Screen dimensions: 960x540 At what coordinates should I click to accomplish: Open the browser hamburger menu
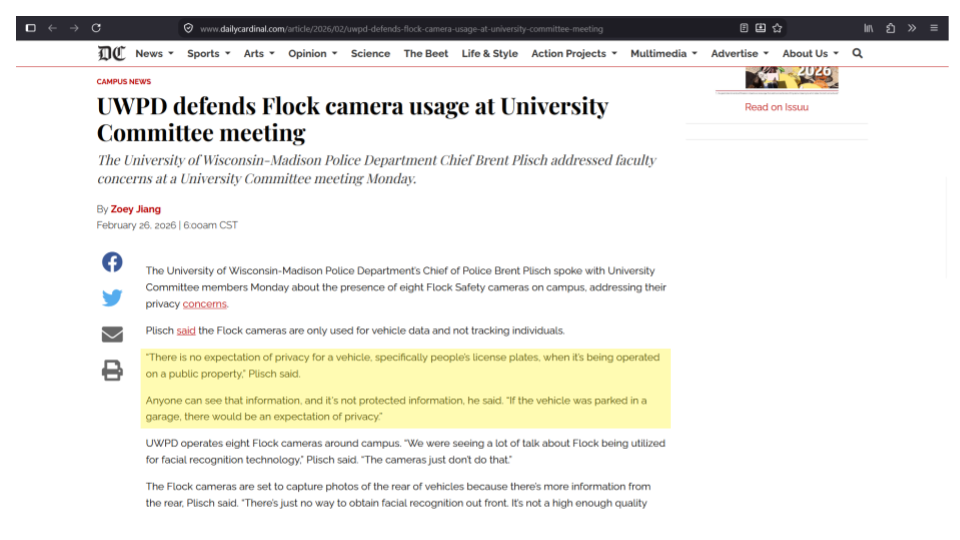tap(934, 28)
